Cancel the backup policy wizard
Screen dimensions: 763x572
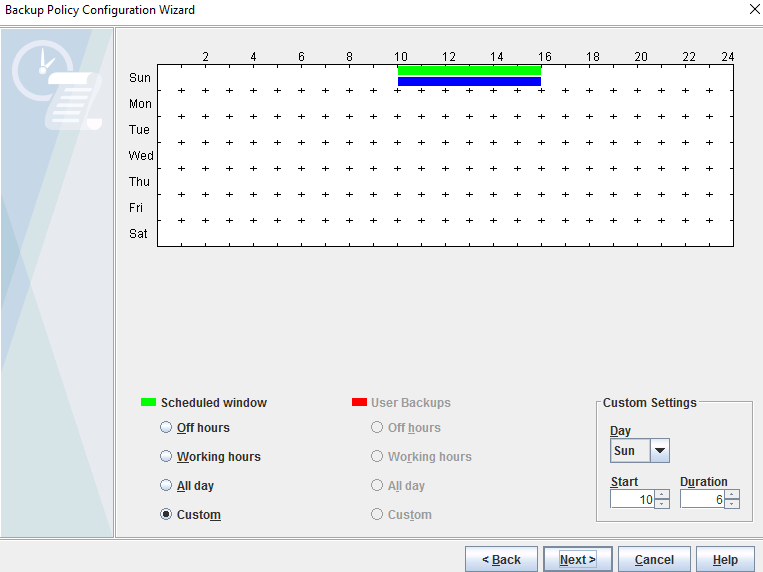654,559
